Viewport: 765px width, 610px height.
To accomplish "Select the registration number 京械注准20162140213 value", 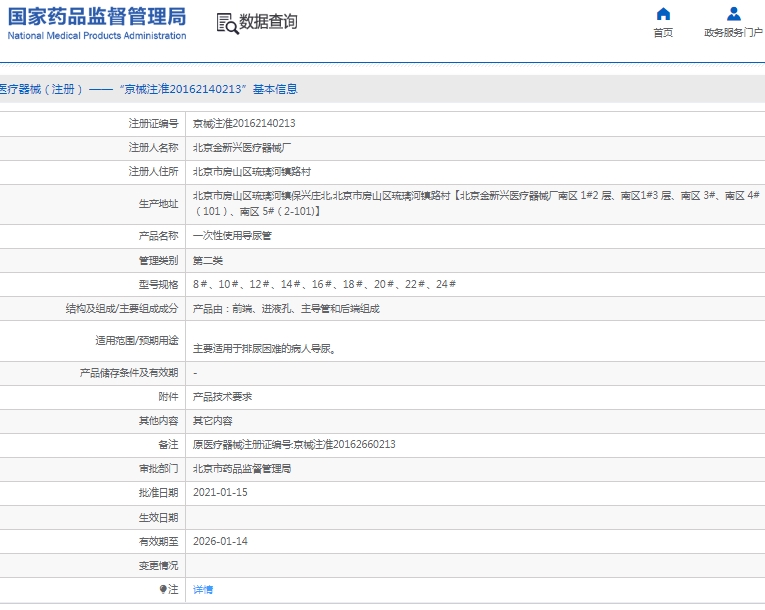I will pyautogui.click(x=244, y=123).
